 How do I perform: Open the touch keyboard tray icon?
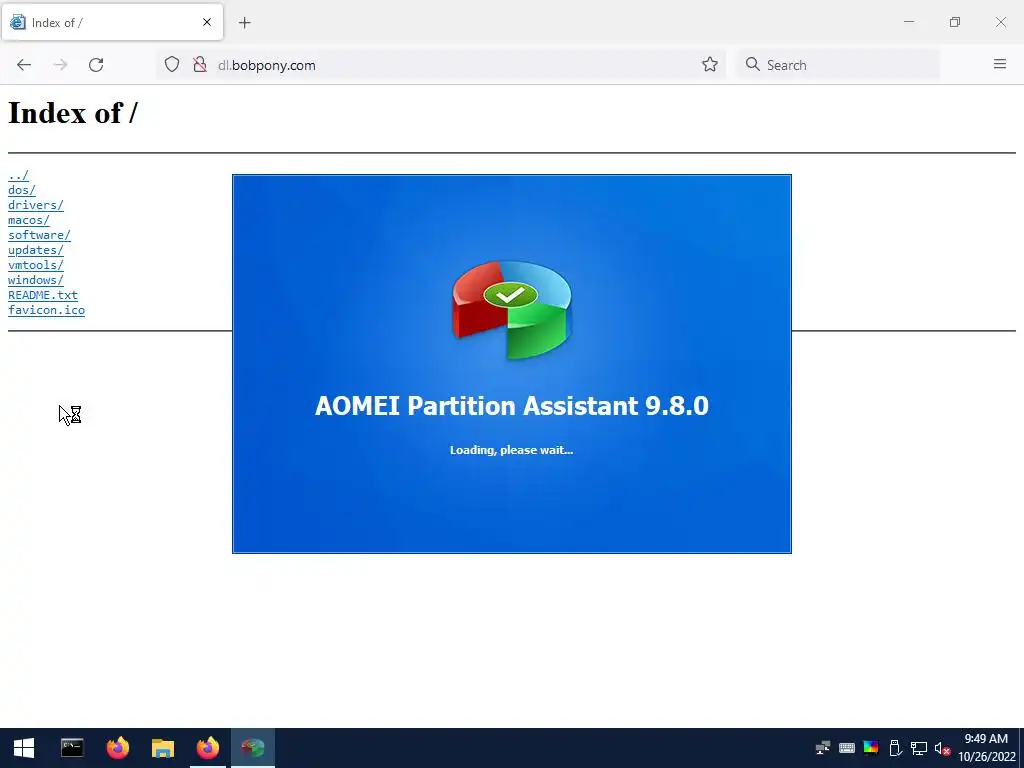coord(847,748)
